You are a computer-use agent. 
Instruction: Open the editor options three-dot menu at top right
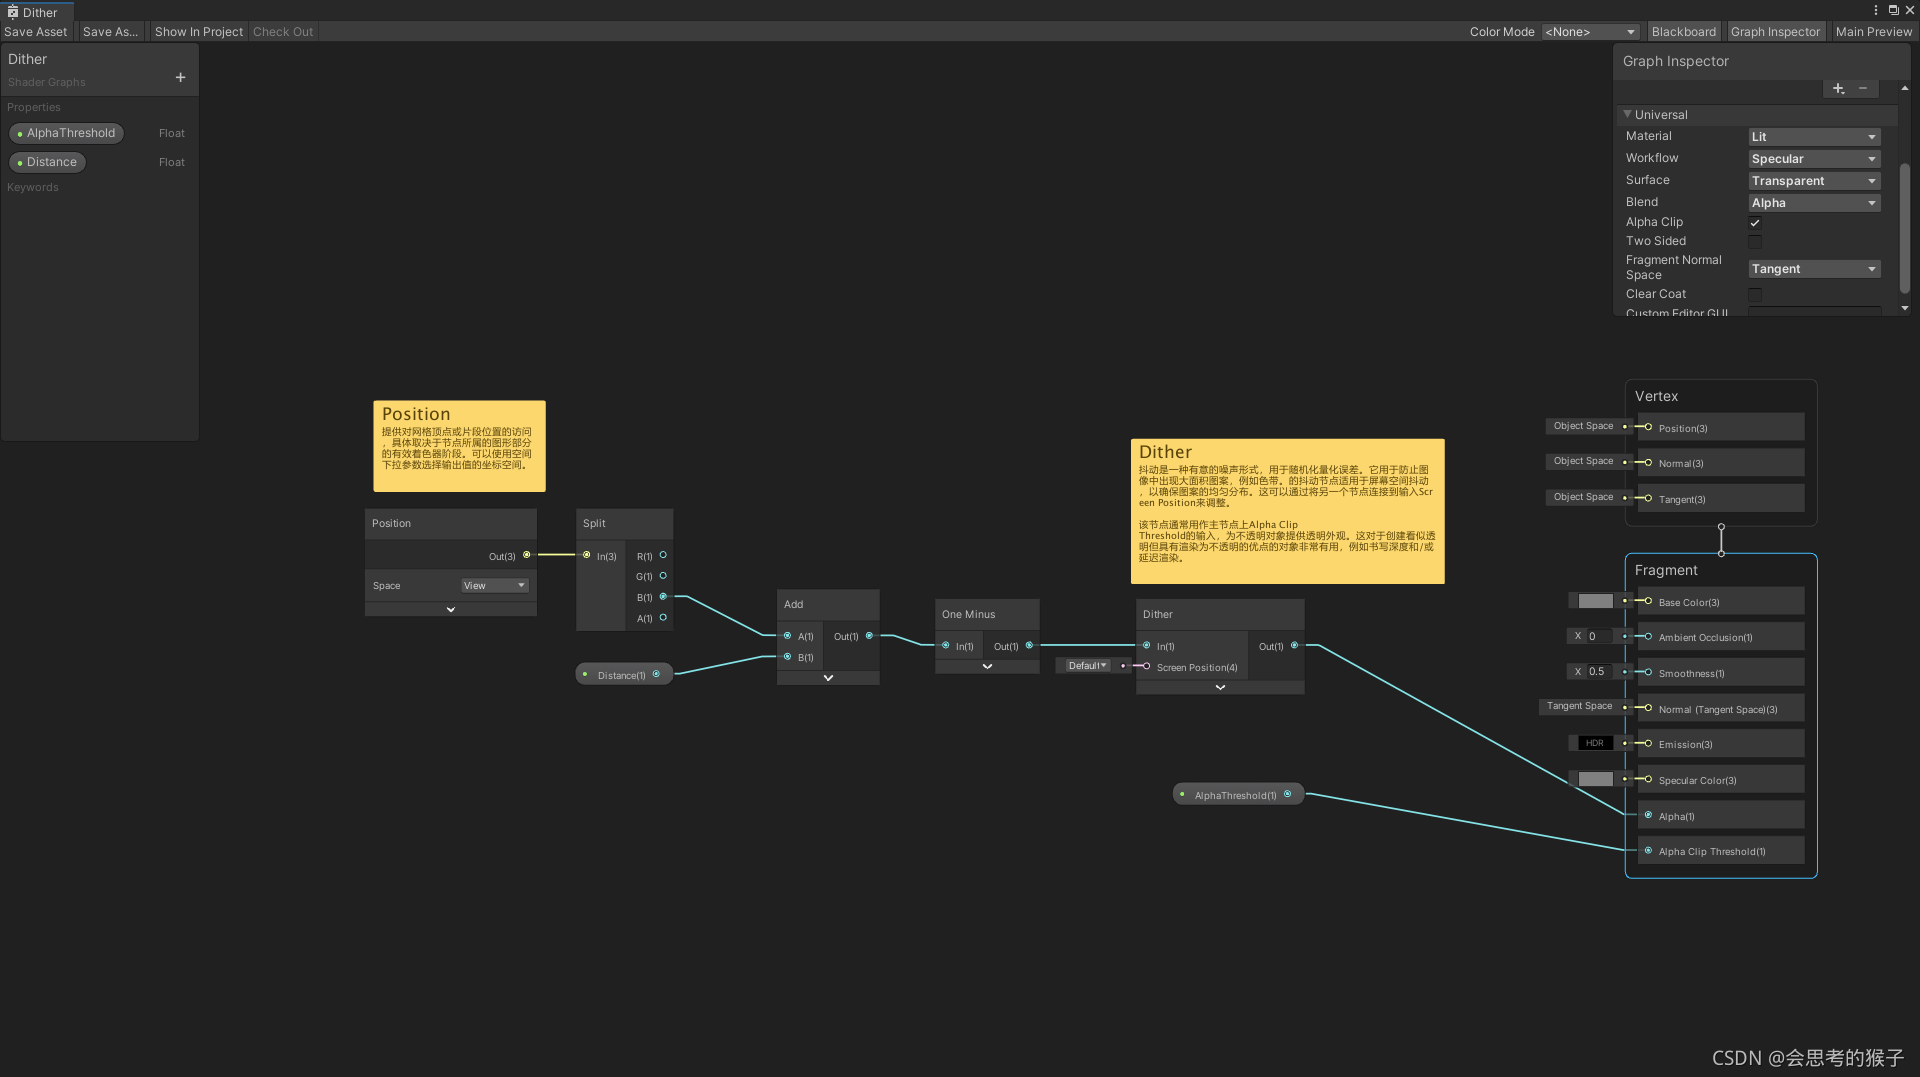tap(1875, 9)
